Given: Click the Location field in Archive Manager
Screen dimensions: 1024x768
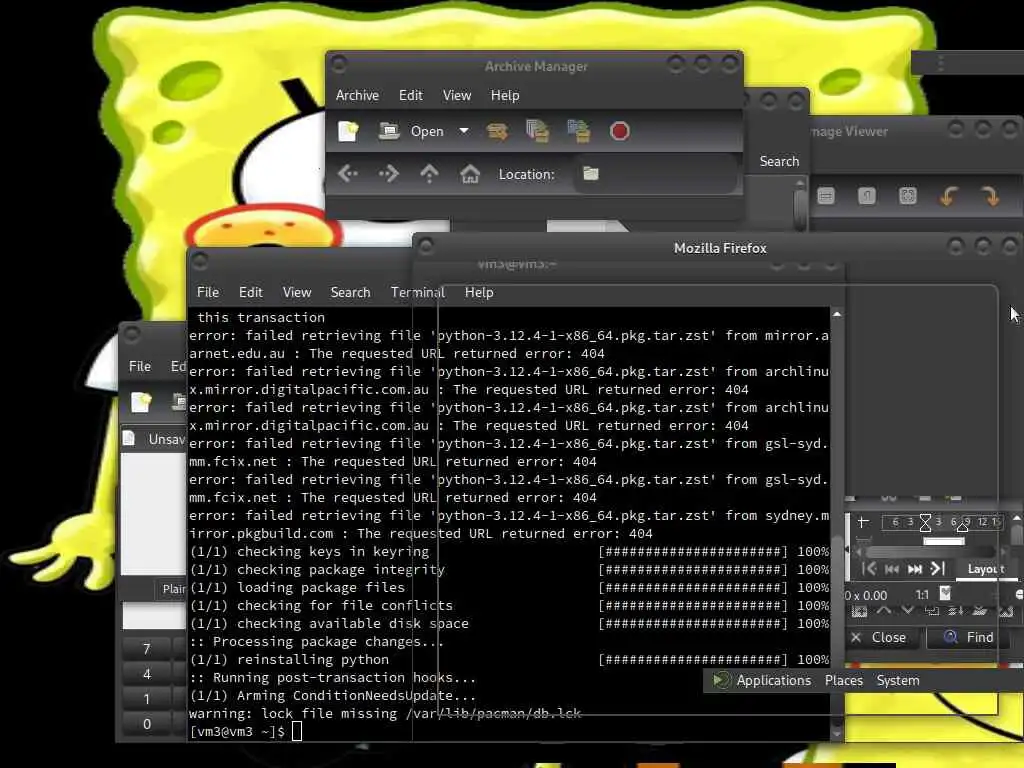Looking at the screenshot, I should tap(656, 174).
